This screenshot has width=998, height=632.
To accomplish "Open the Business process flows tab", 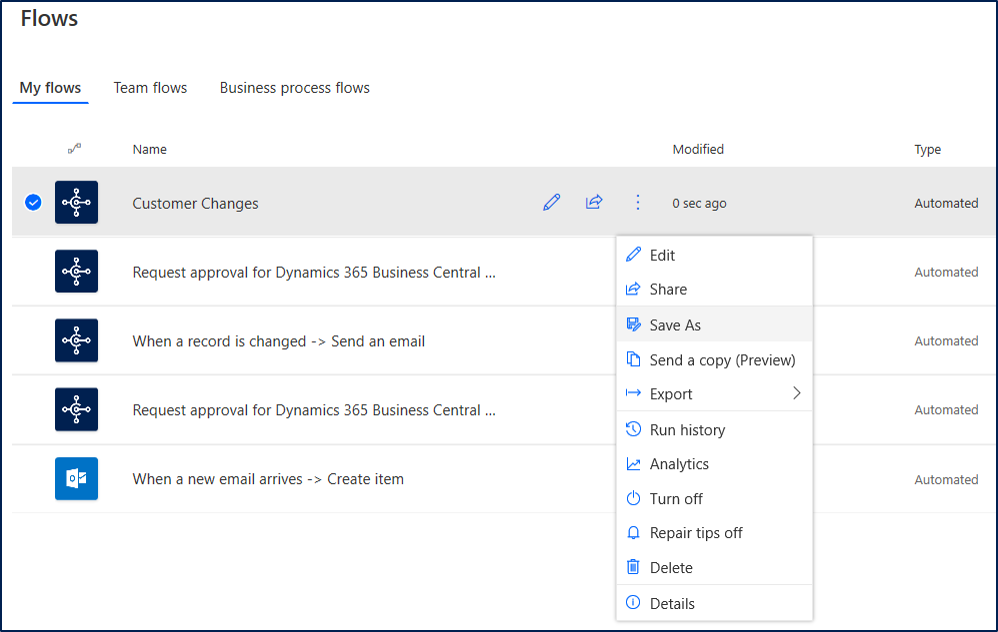I will click(x=295, y=88).
